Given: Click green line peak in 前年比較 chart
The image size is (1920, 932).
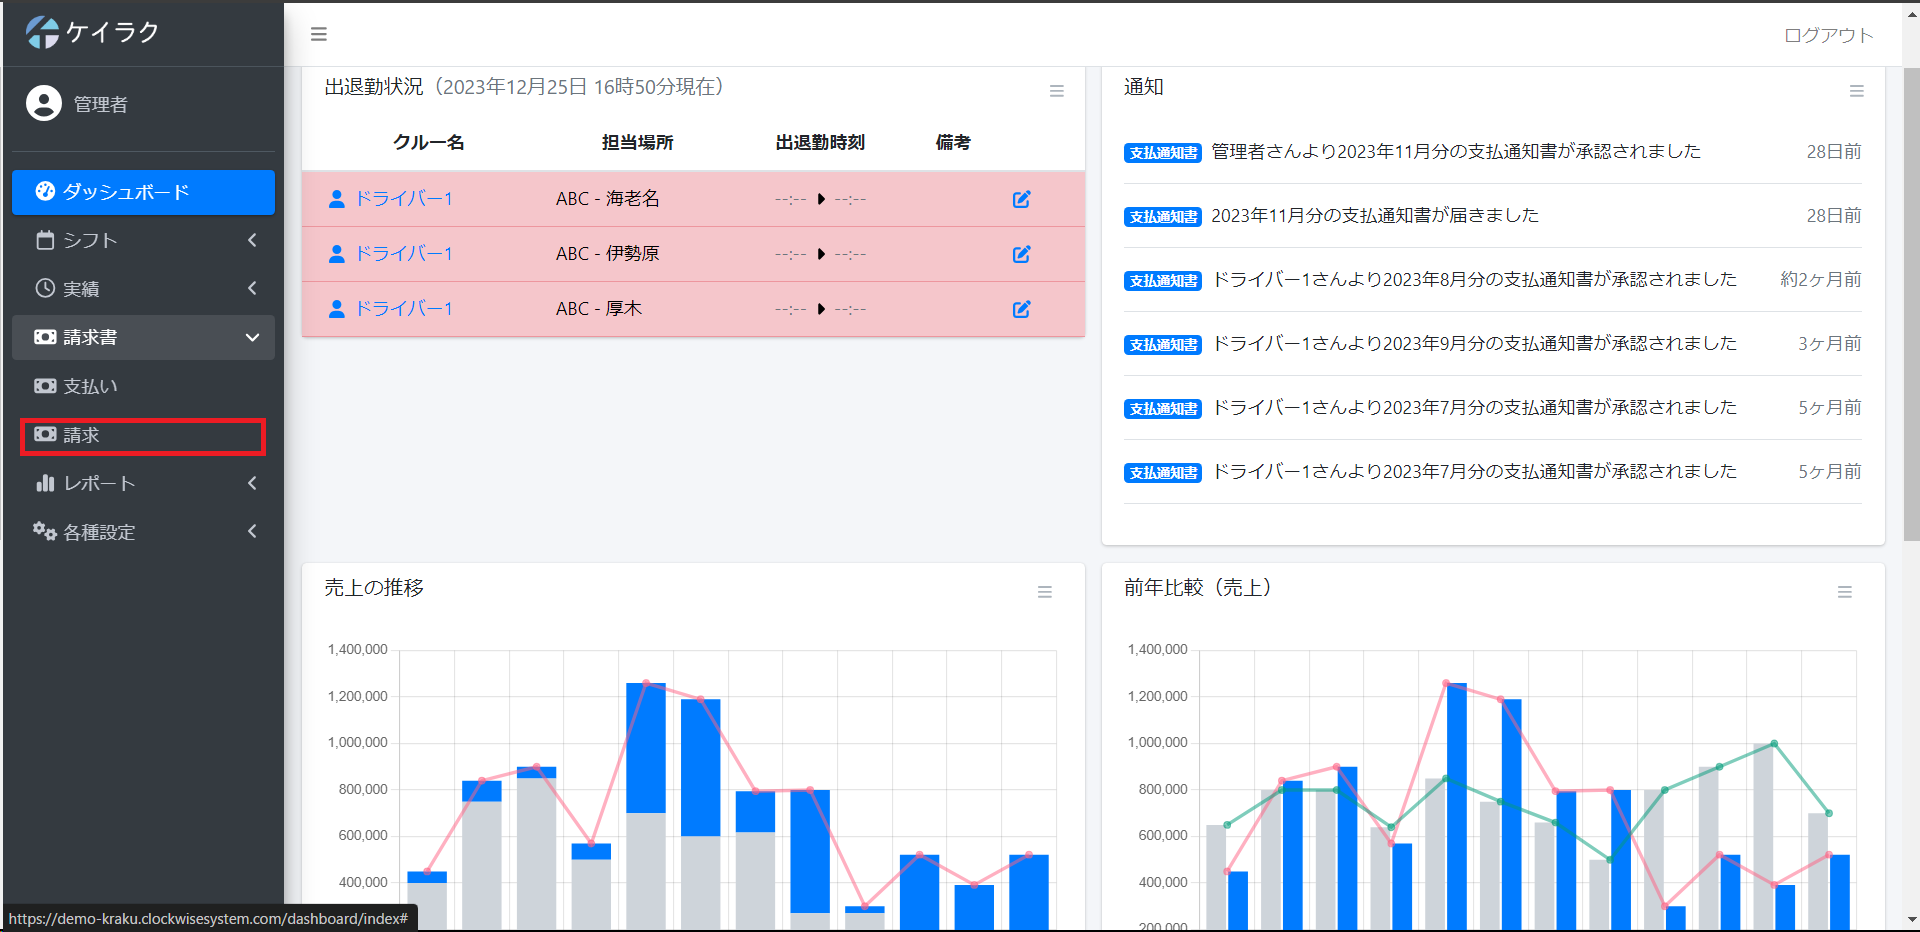Looking at the screenshot, I should click(1774, 743).
